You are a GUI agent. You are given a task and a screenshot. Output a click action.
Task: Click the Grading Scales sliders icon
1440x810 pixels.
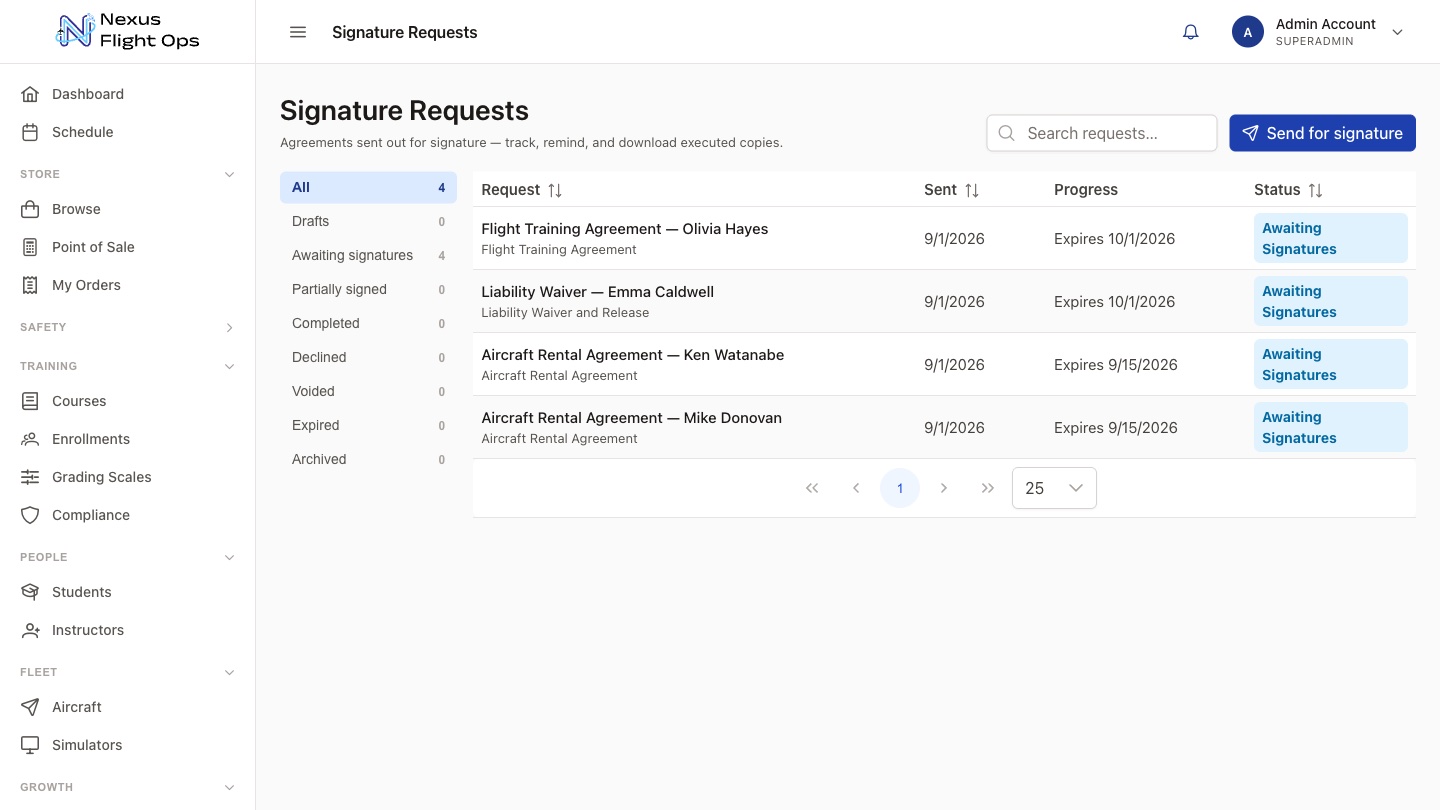[30, 477]
